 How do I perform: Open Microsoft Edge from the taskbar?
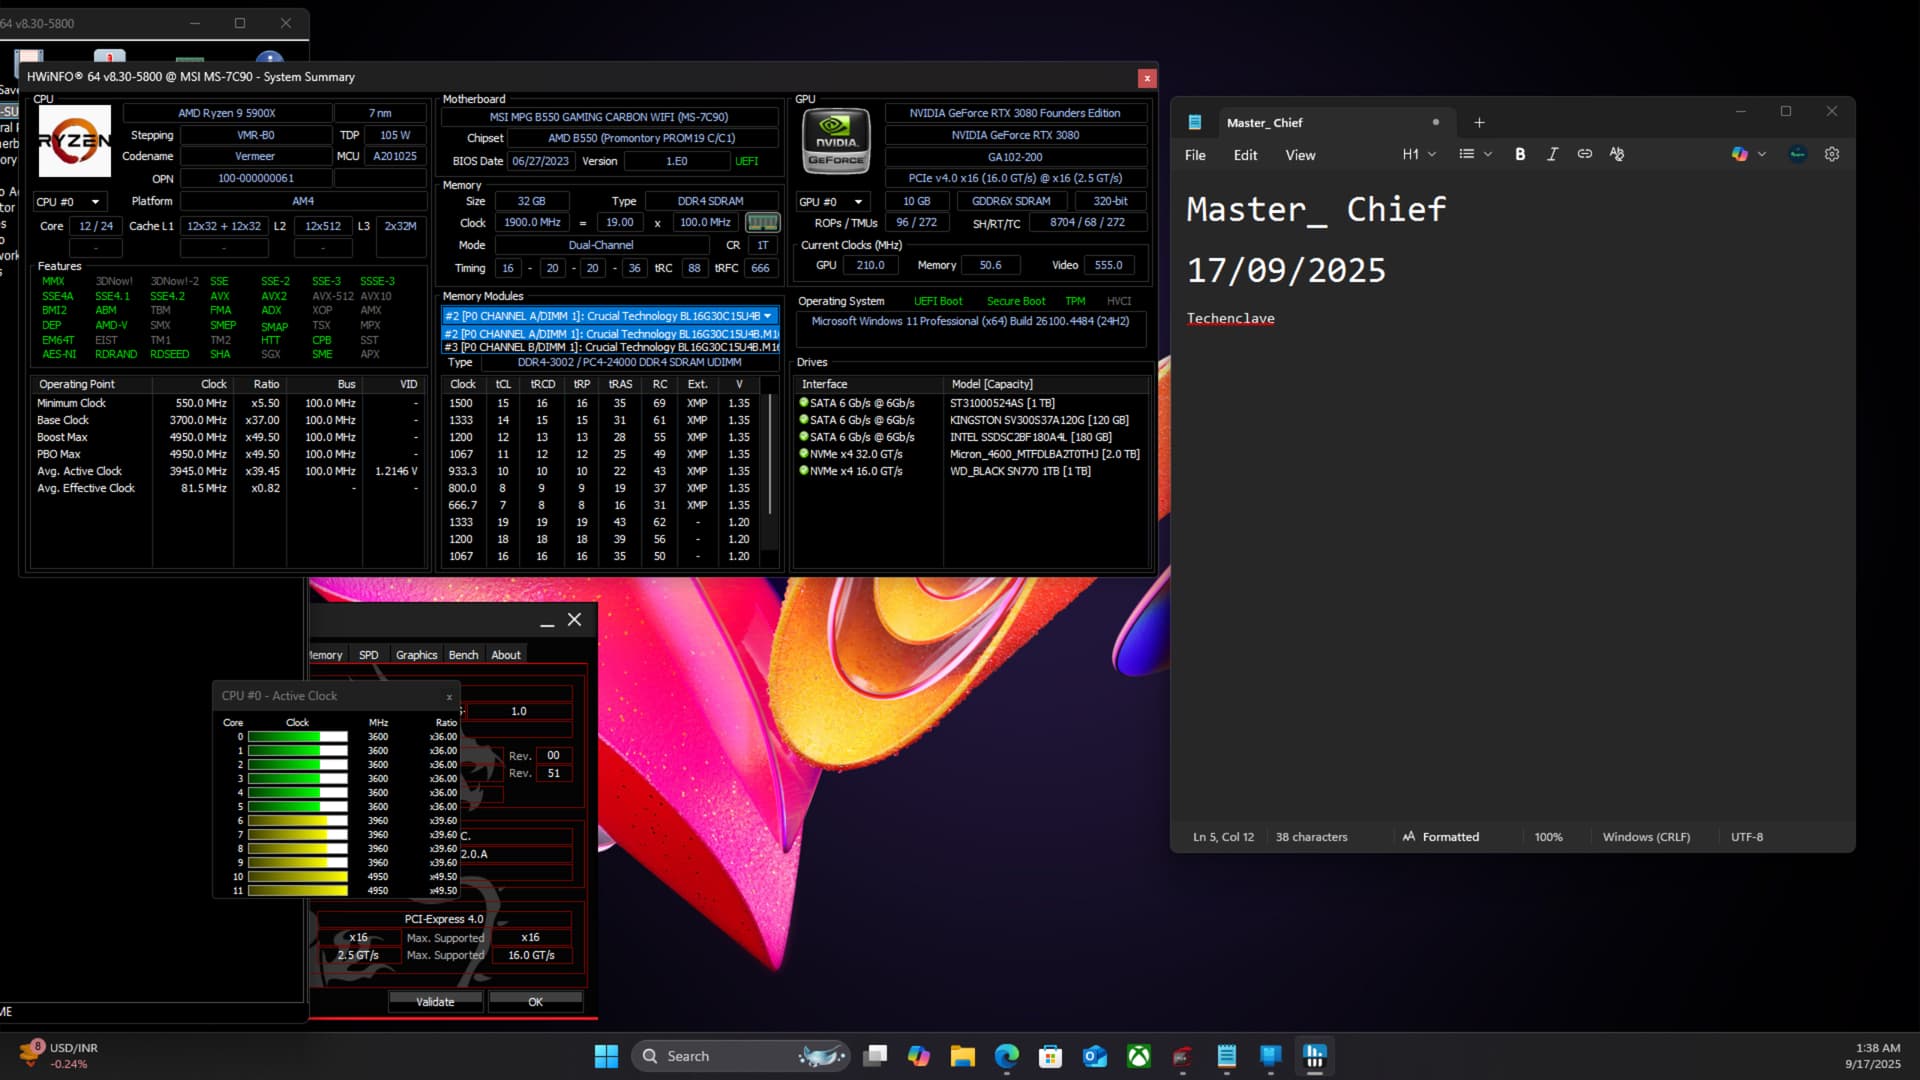click(1007, 1056)
